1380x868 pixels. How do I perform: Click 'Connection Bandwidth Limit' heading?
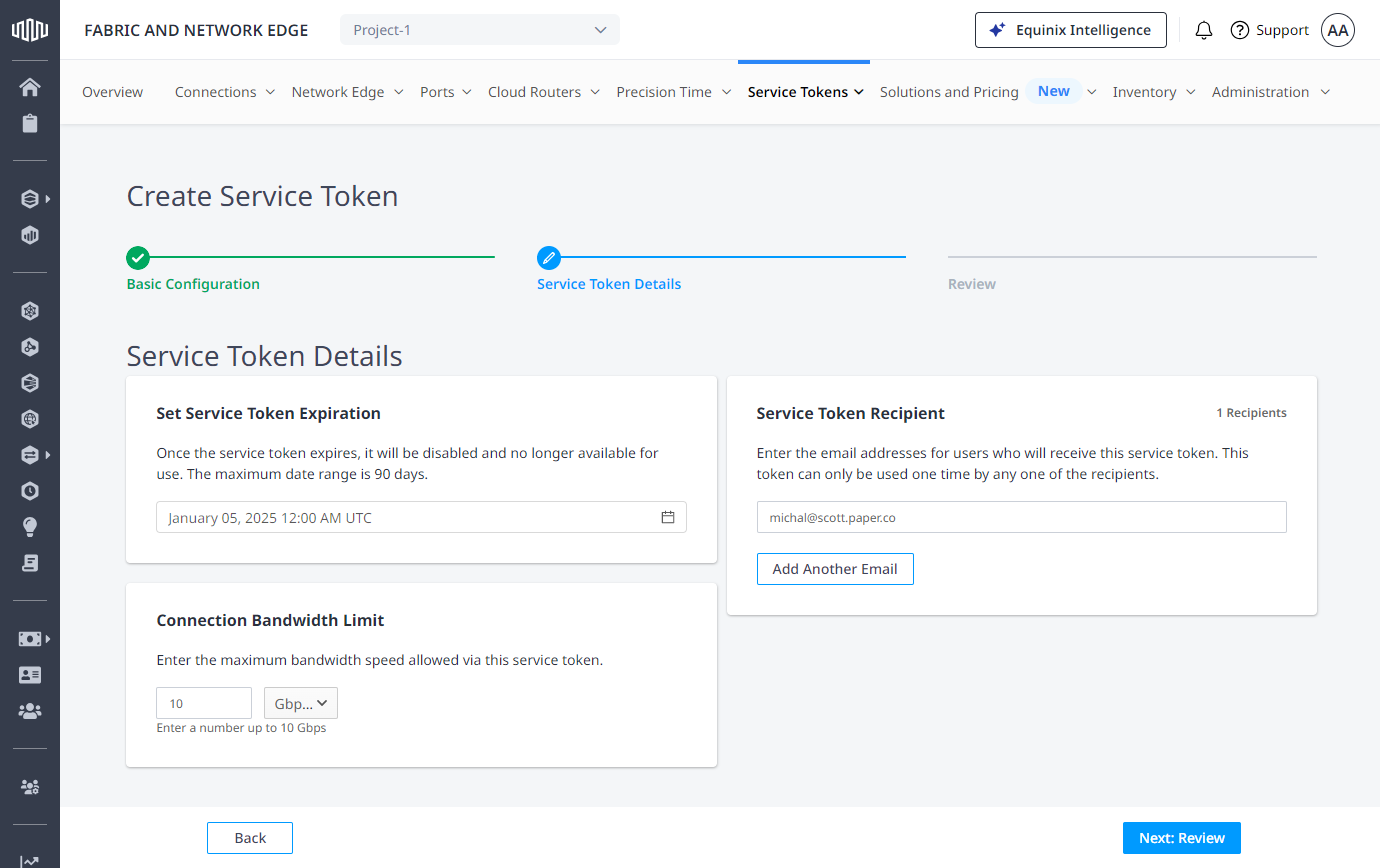[270, 620]
